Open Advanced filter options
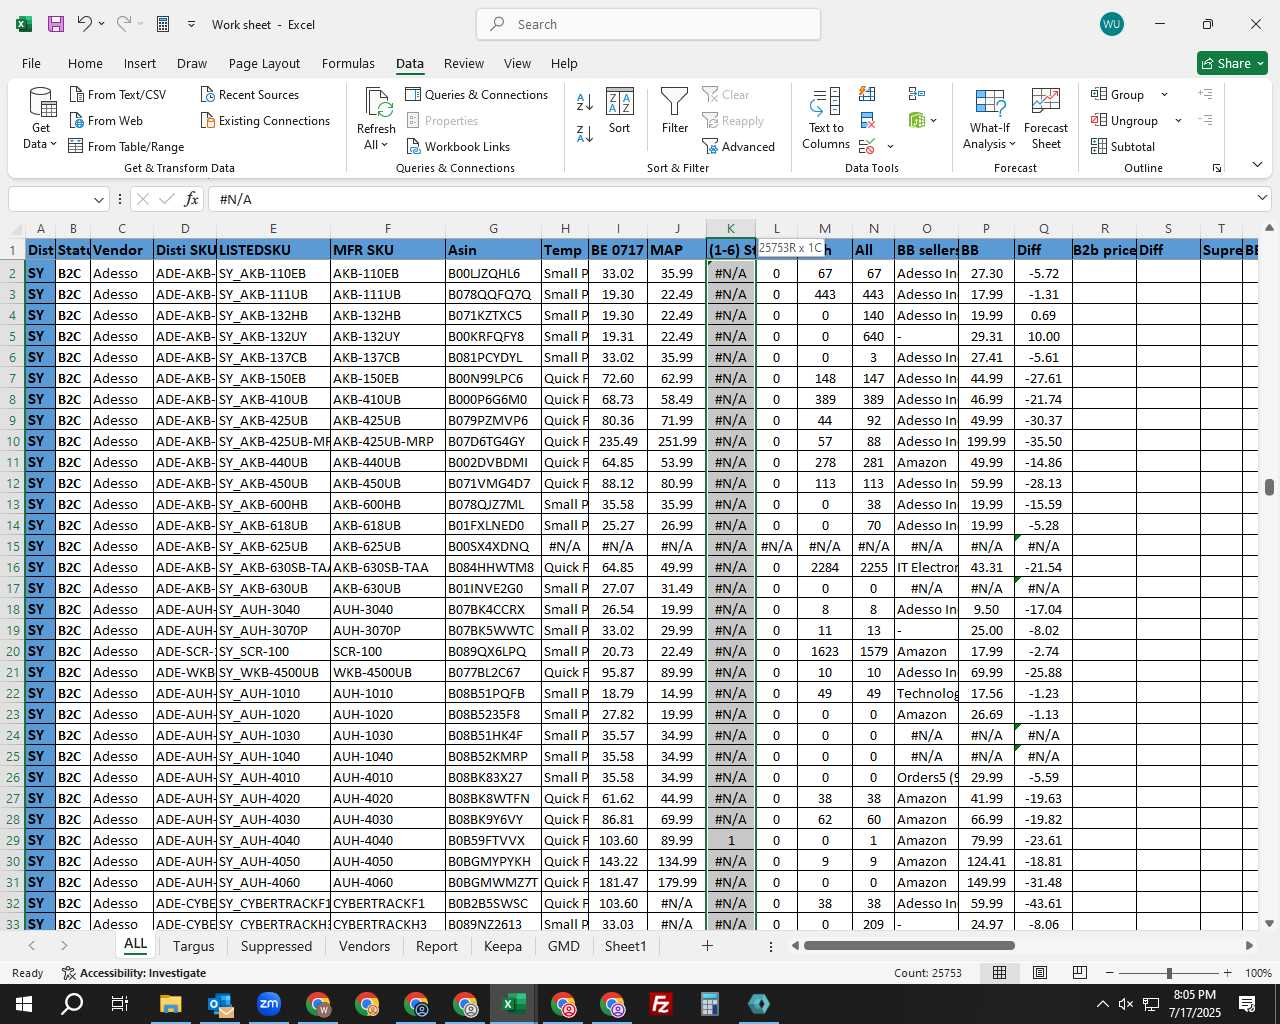The height and width of the screenshot is (1024, 1280). [x=739, y=146]
